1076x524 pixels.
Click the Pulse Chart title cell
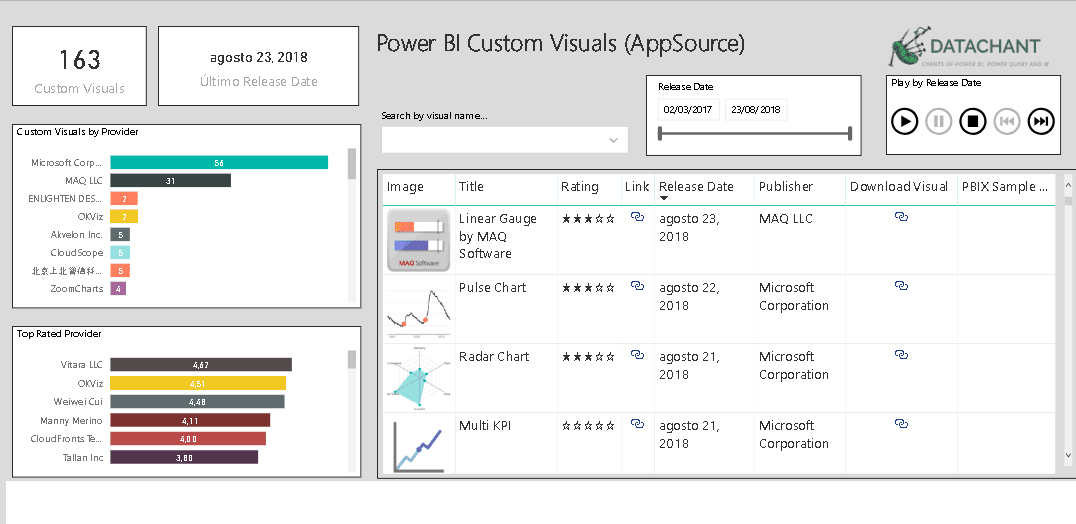tap(493, 287)
